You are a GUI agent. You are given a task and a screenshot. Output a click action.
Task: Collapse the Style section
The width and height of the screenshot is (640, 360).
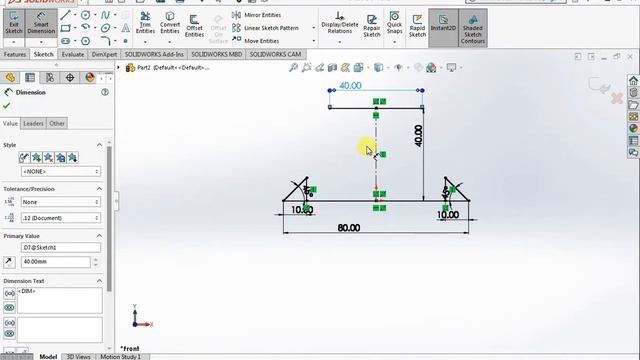(99, 145)
